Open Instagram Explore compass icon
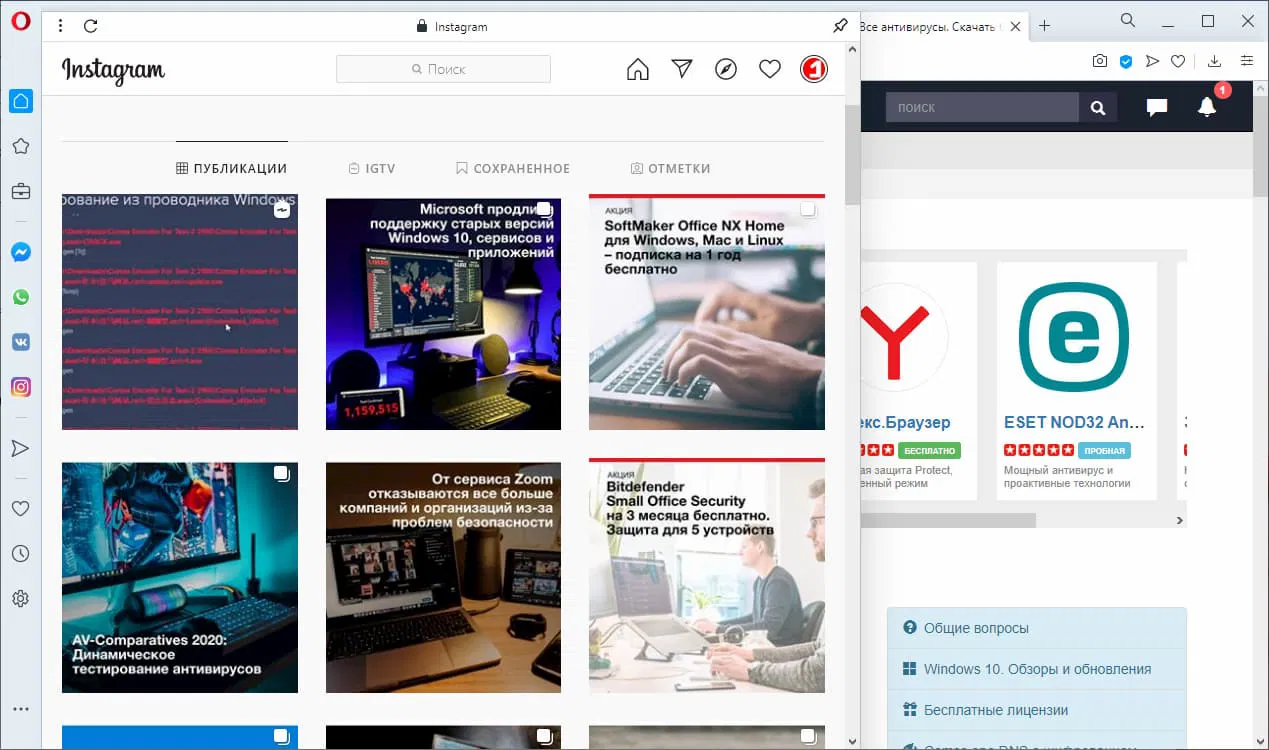Screen dimensions: 1269x750 pos(726,69)
